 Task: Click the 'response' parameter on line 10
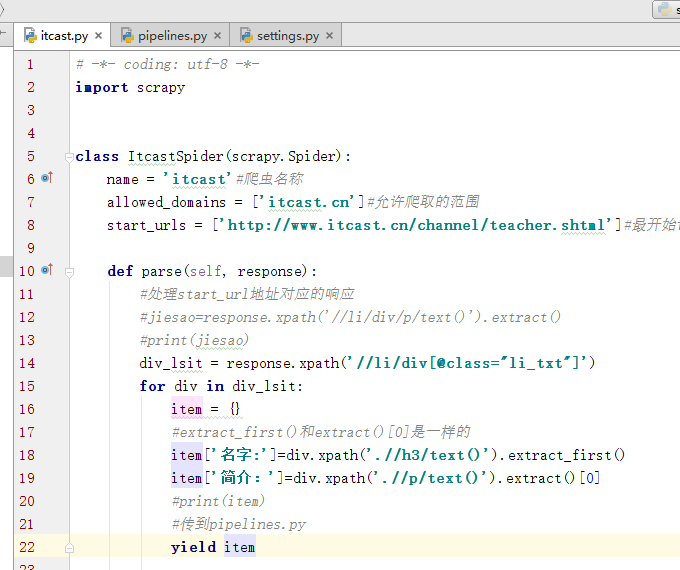[x=272, y=272]
